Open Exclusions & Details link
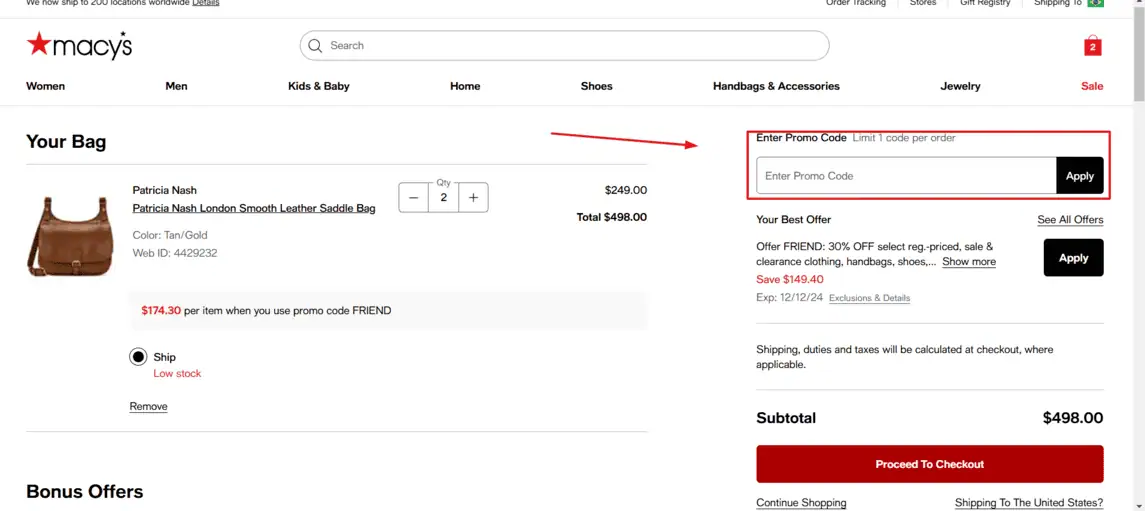Screen dimensions: 1145x511 [x=869, y=298]
